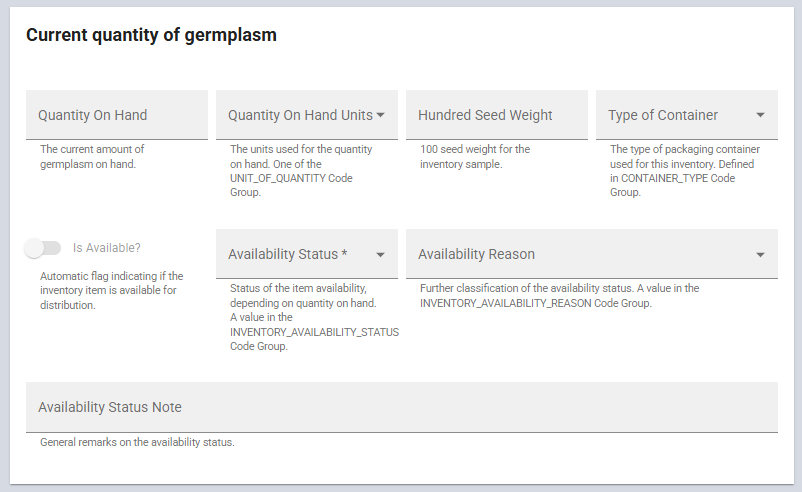The width and height of the screenshot is (802, 492).
Task: Click the 'General remarks on availability status' hint
Action: tap(137, 442)
